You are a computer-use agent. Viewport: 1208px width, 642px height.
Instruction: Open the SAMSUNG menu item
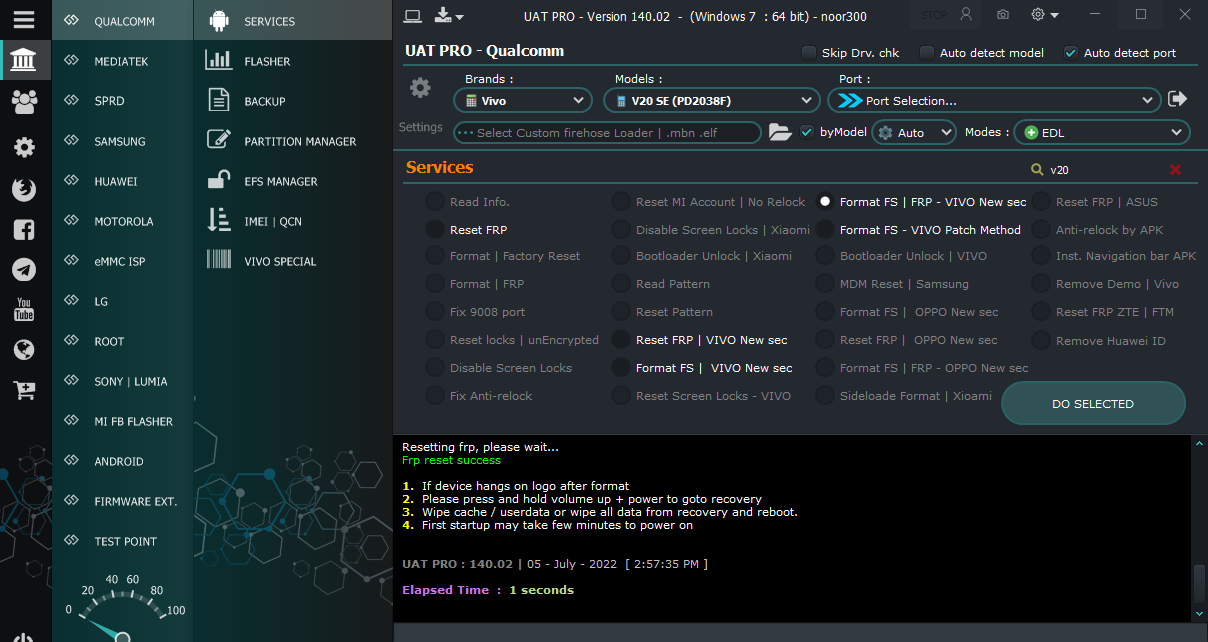(122, 141)
